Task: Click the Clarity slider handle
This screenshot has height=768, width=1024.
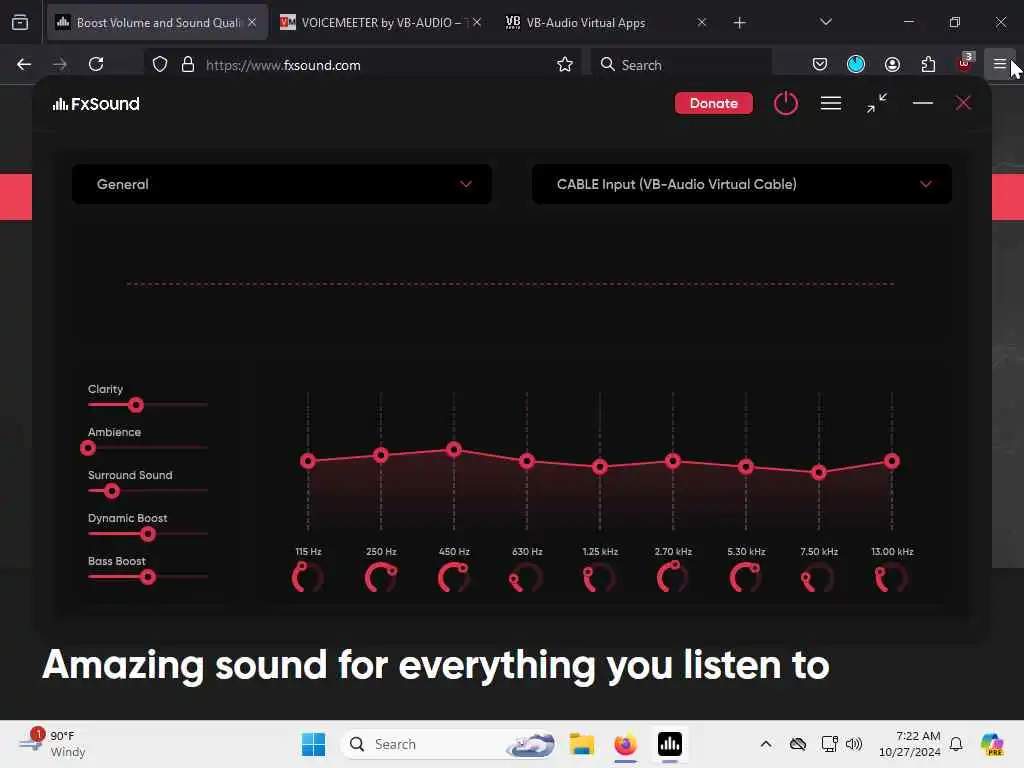Action: (x=136, y=405)
